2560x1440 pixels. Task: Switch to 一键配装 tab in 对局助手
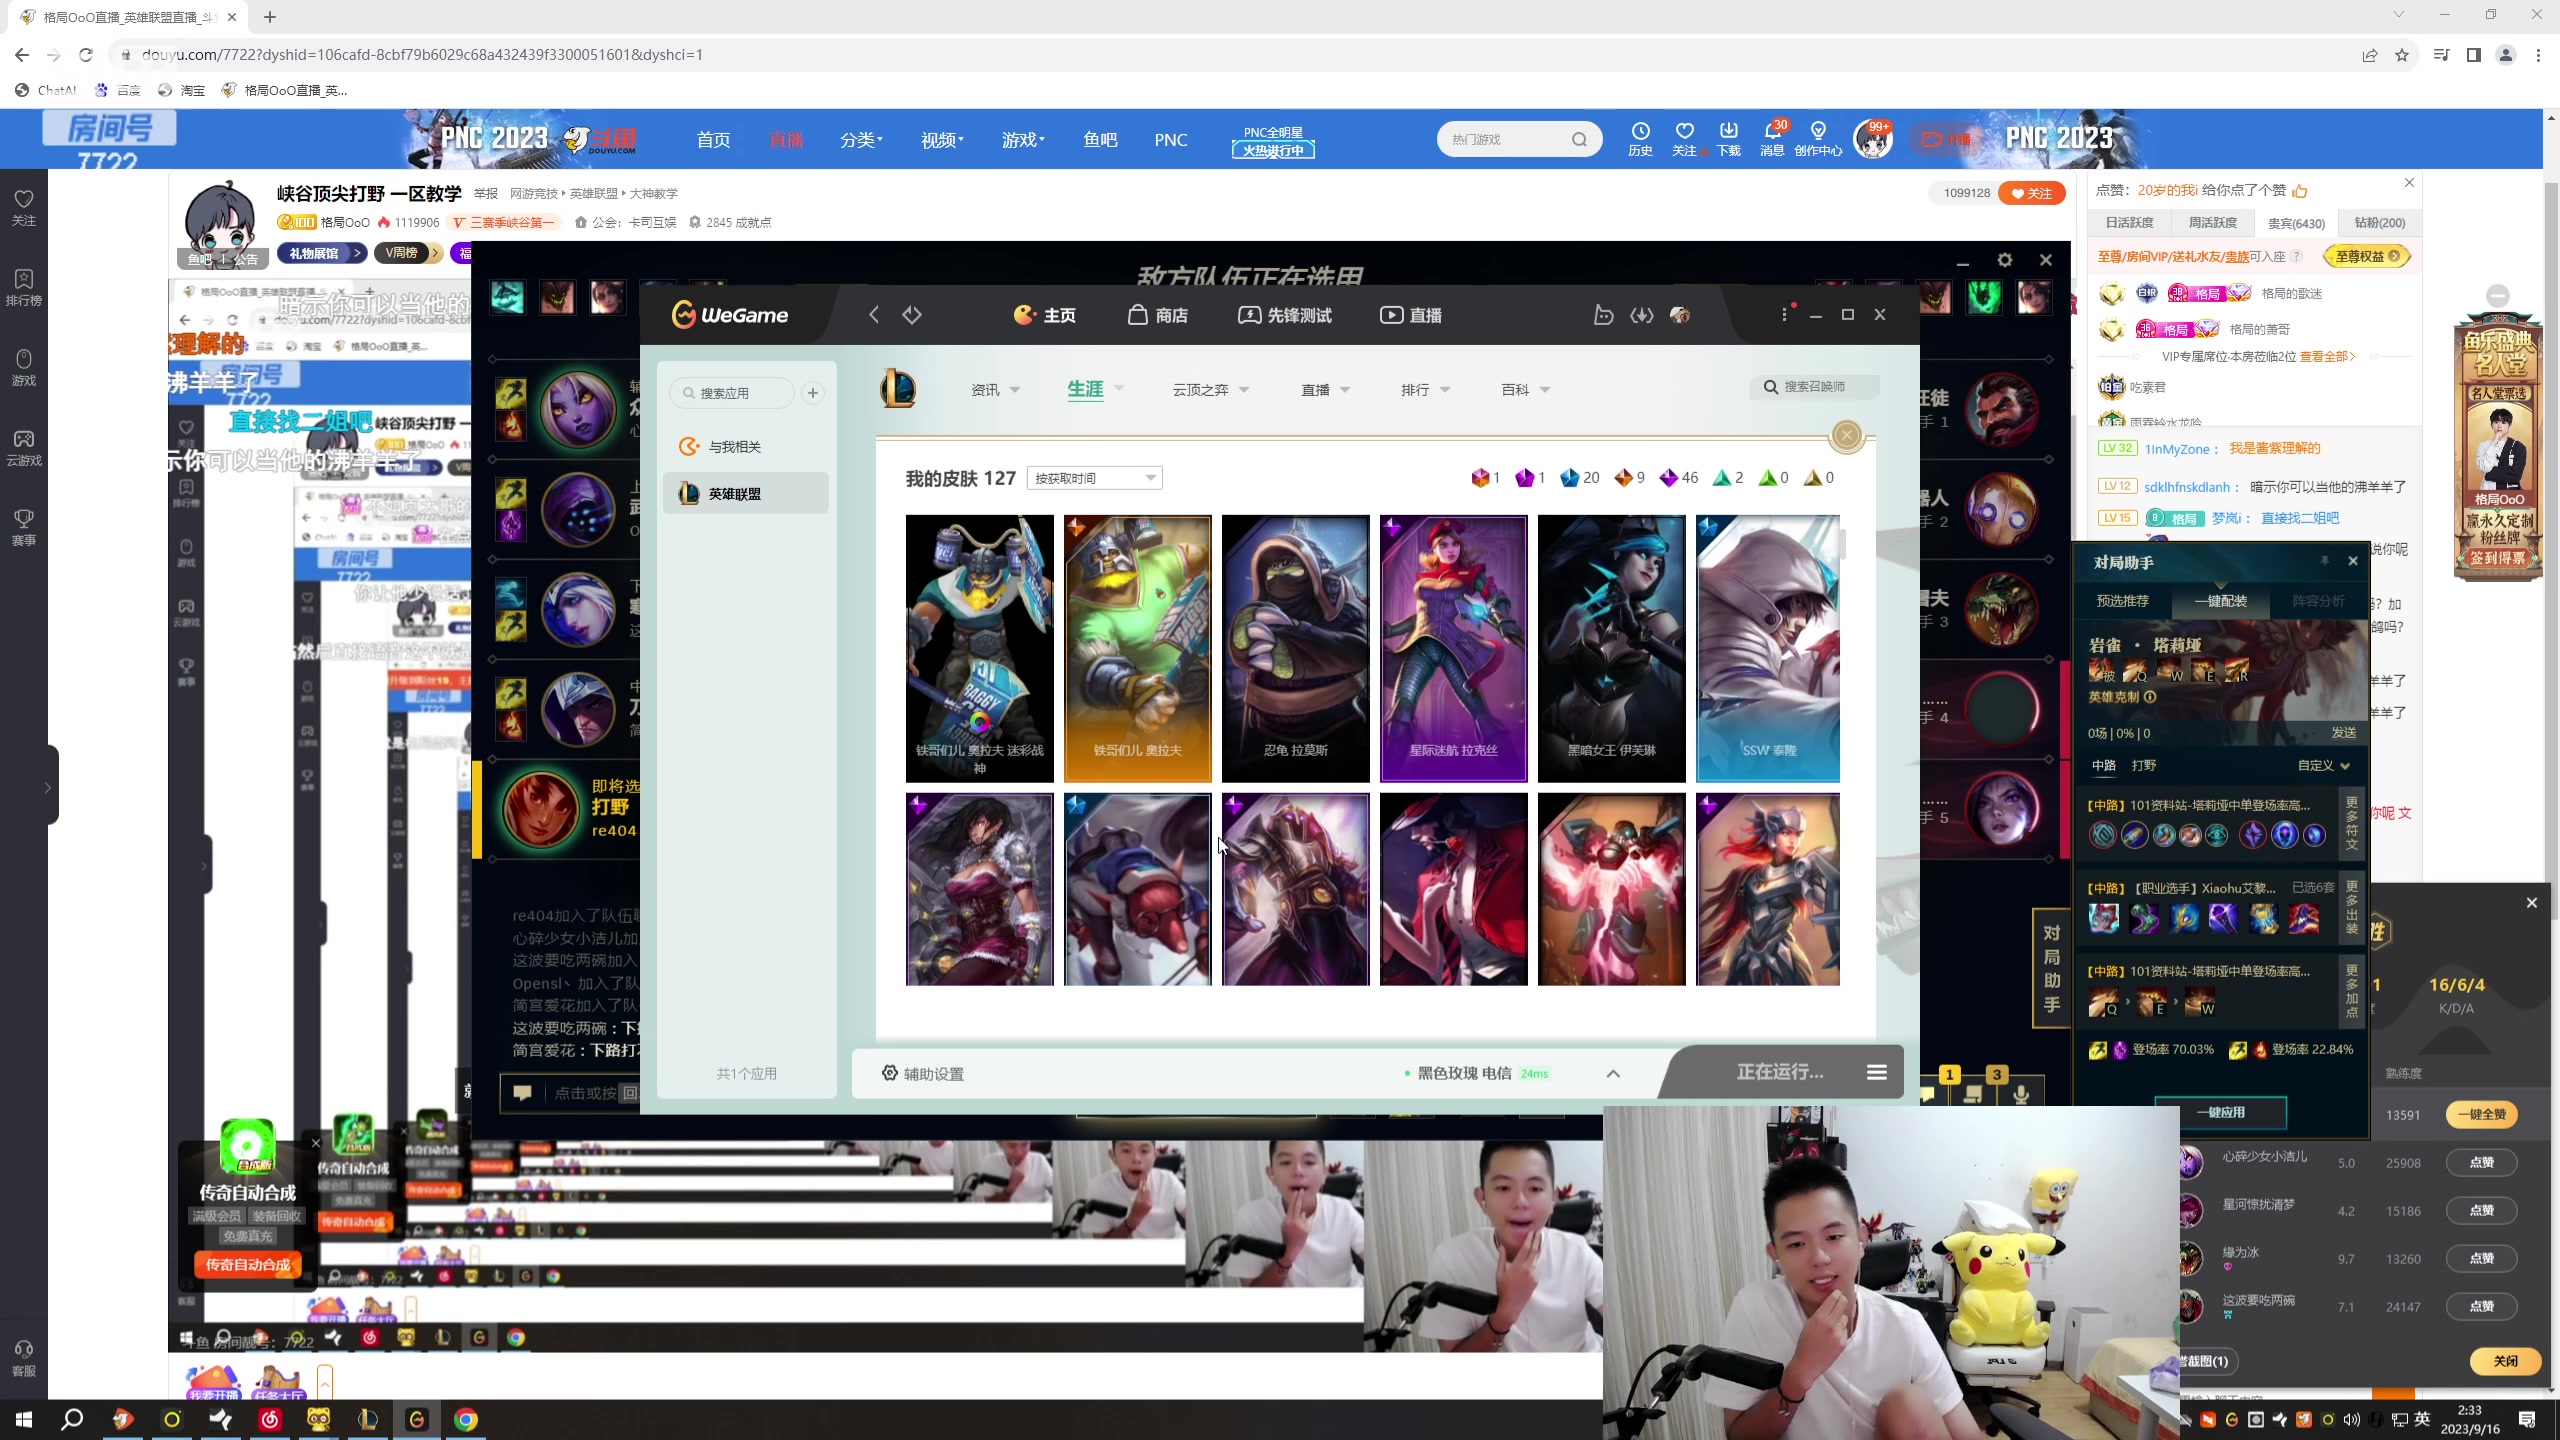2221,601
